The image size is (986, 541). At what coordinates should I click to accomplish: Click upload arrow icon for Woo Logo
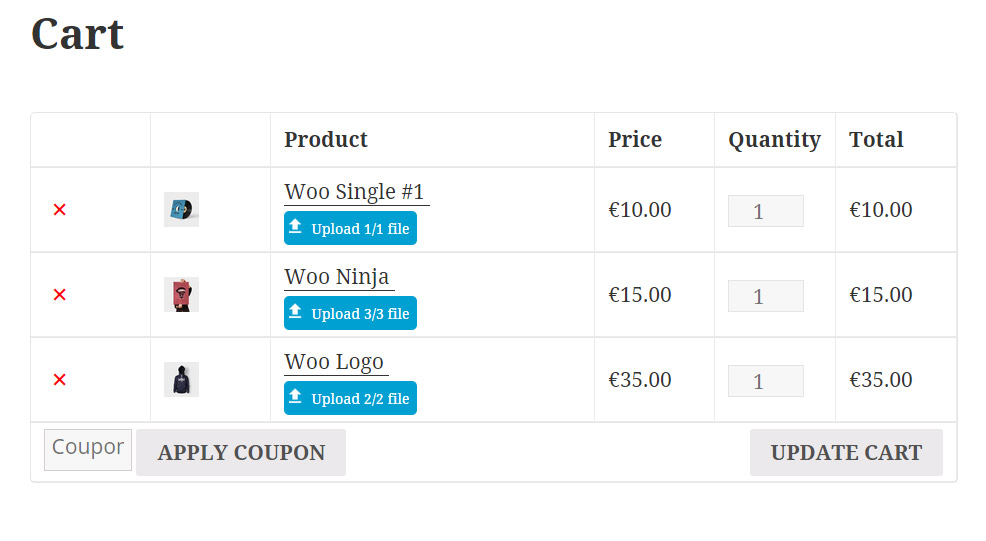(296, 397)
